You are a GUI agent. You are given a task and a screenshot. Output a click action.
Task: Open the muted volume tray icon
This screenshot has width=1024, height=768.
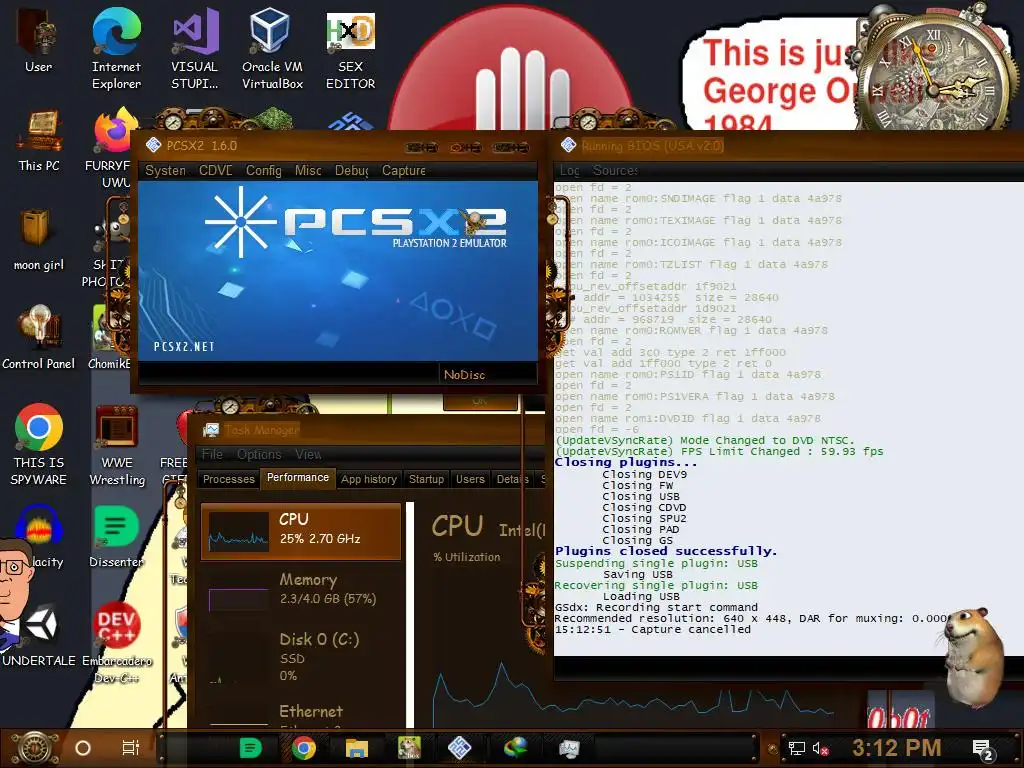pos(821,748)
